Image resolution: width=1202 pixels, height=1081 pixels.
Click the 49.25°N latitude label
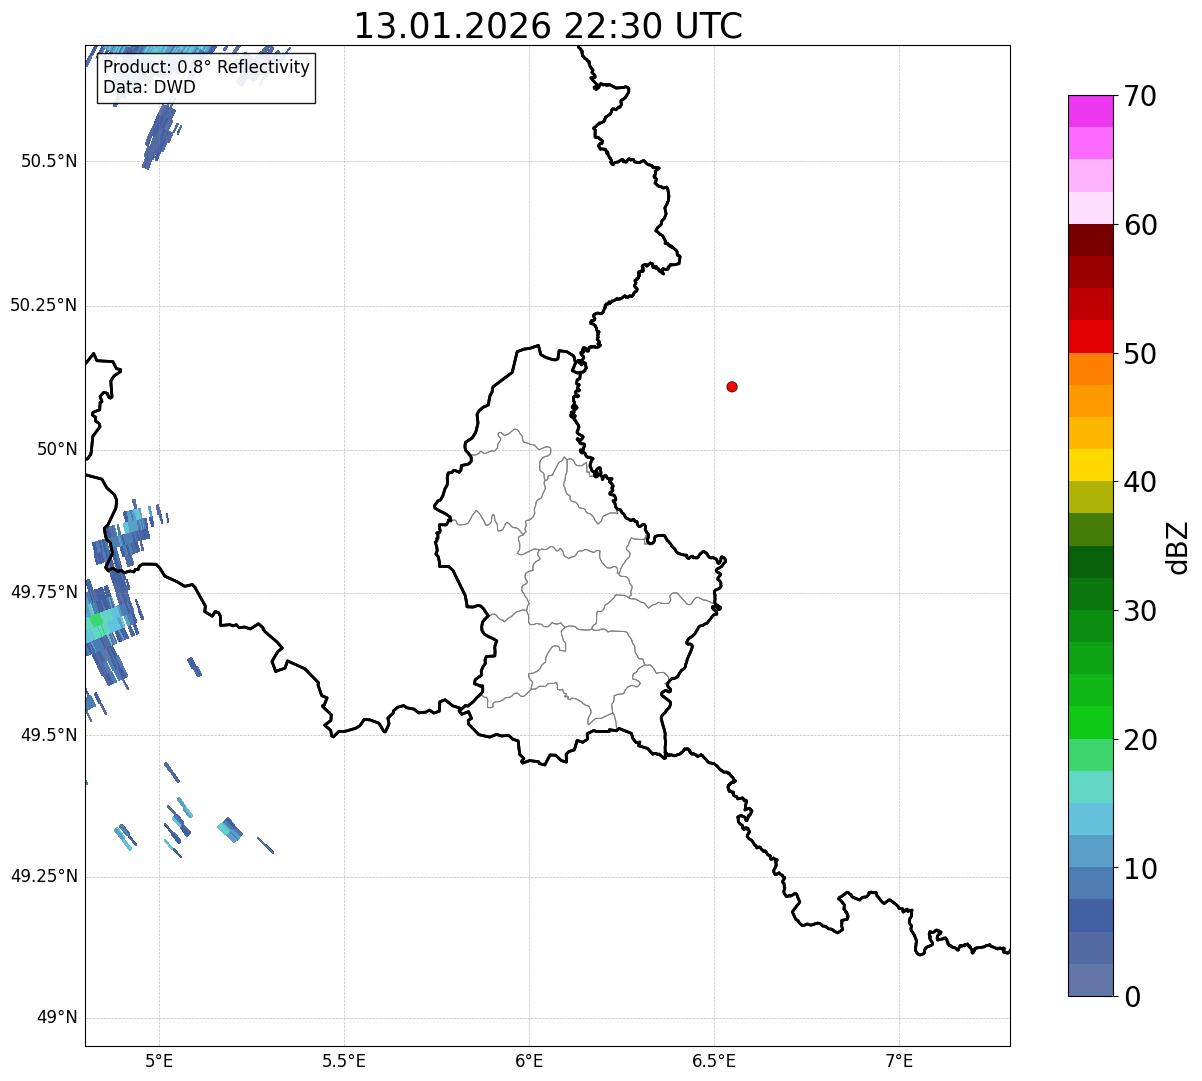[44, 877]
